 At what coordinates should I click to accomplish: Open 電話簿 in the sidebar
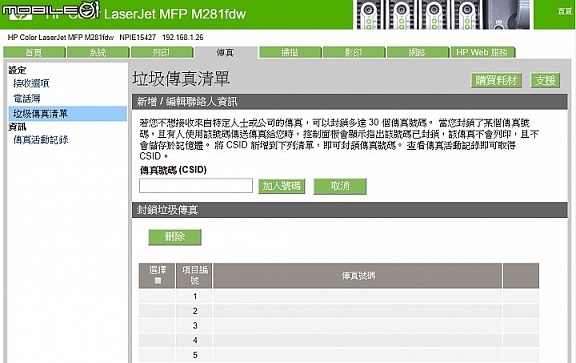coord(27,98)
